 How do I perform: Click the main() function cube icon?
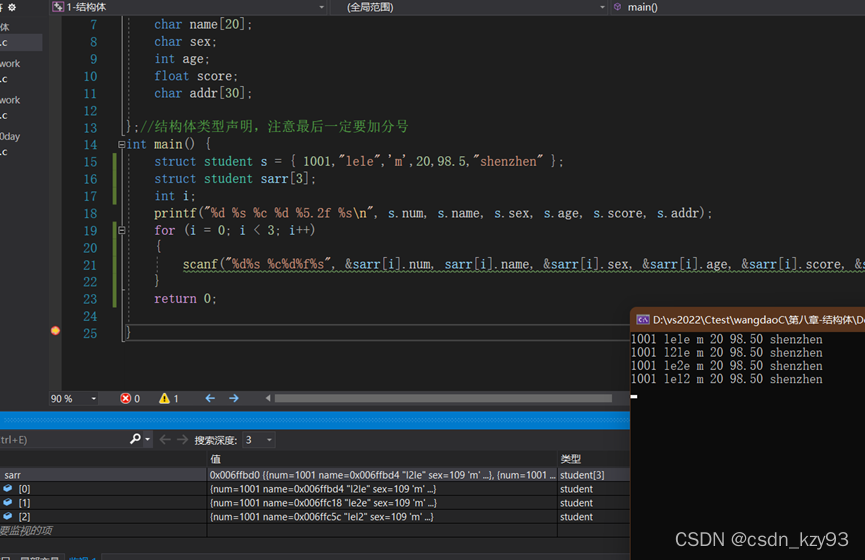[x=617, y=7]
